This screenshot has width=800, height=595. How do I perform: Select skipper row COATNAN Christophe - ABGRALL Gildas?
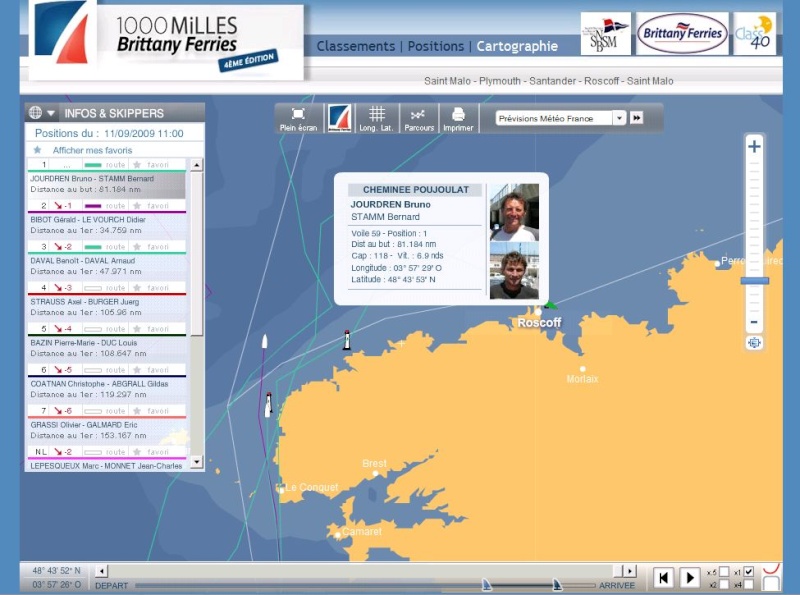pyautogui.click(x=107, y=389)
